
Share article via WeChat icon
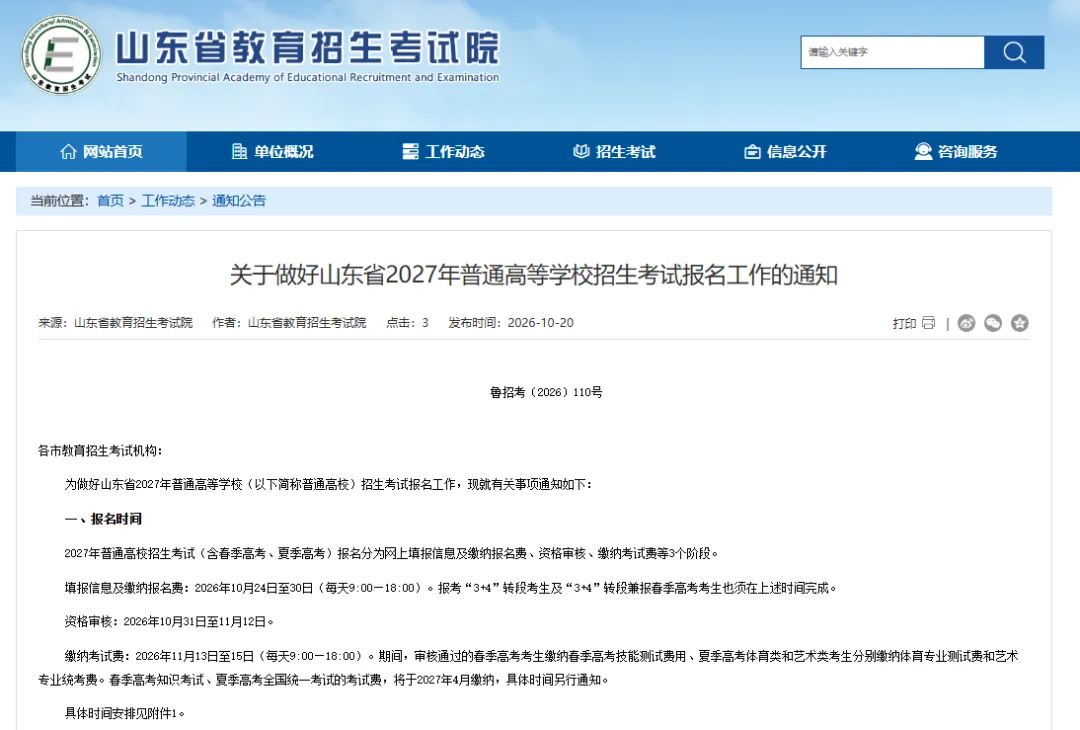pyautogui.click(x=993, y=323)
